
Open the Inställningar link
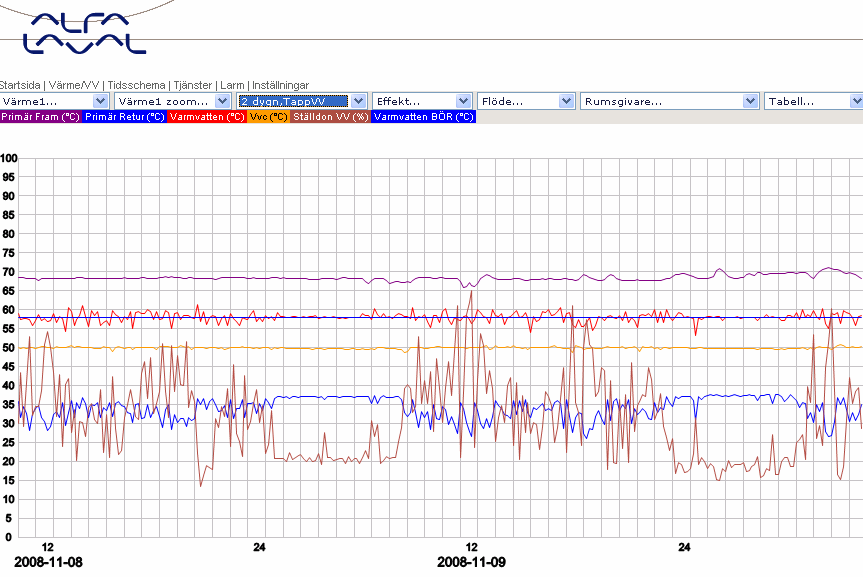pyautogui.click(x=280, y=85)
